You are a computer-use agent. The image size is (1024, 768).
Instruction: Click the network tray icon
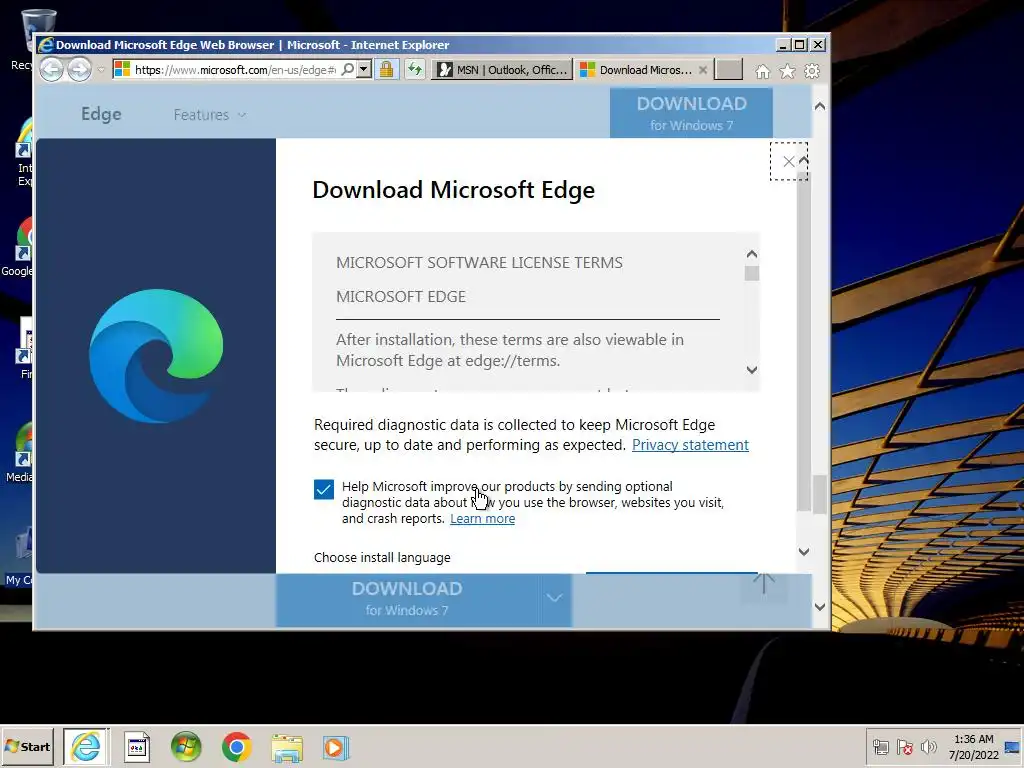click(x=881, y=747)
